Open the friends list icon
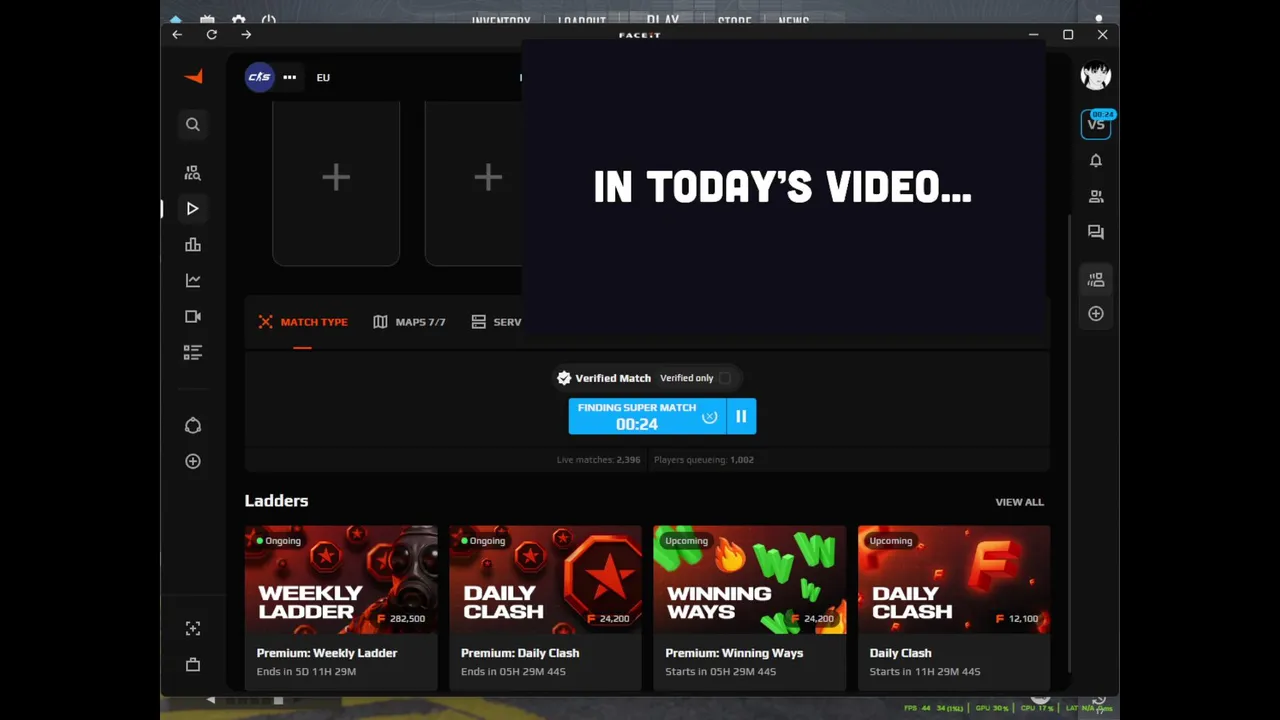This screenshot has width=1280, height=720. point(1096,197)
